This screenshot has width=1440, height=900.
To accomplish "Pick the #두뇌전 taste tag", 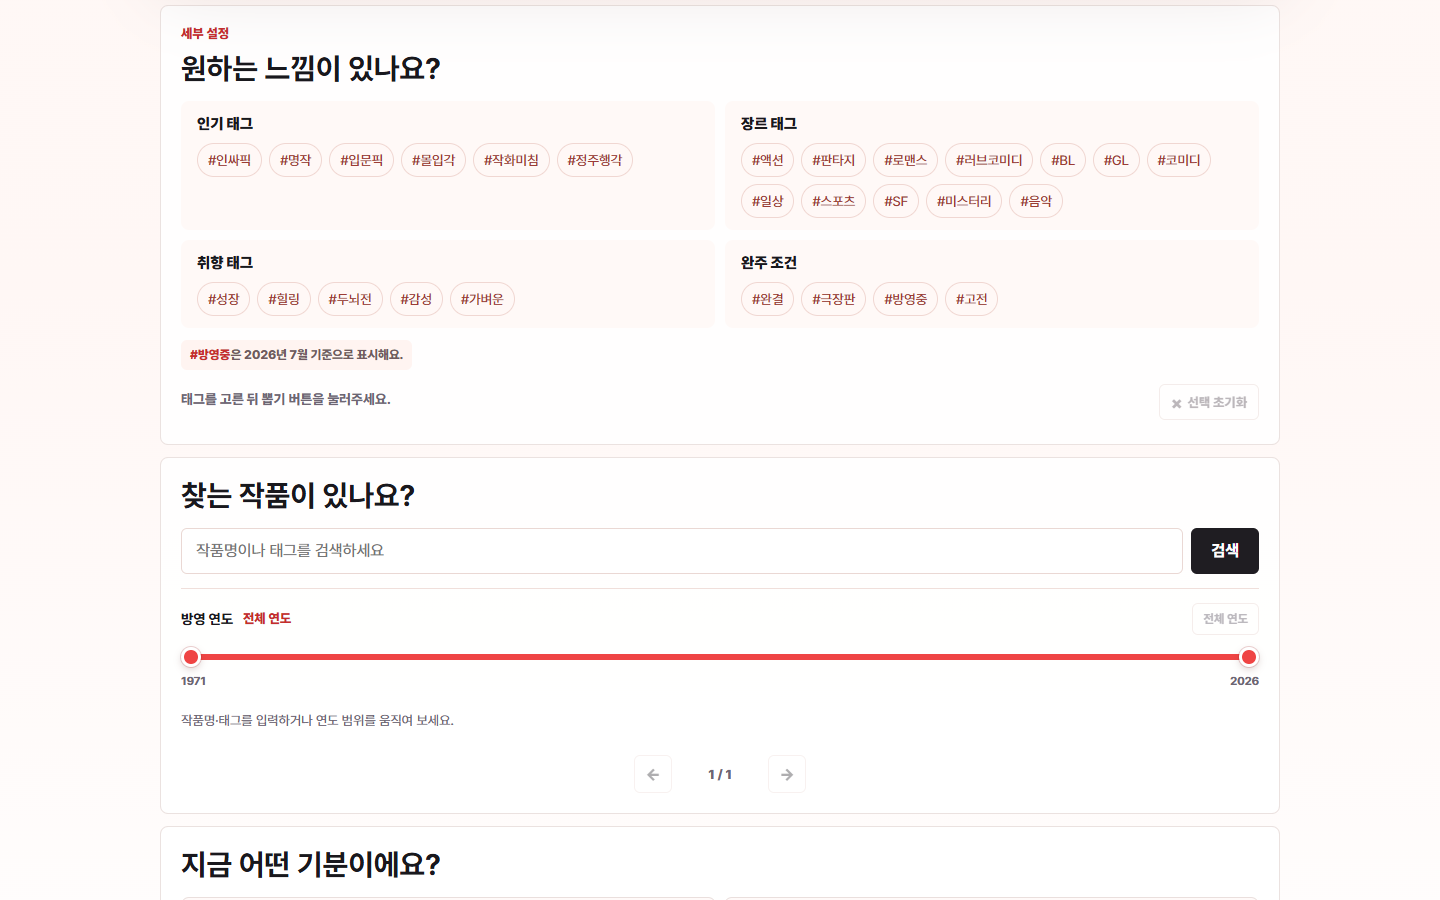I will [x=350, y=299].
